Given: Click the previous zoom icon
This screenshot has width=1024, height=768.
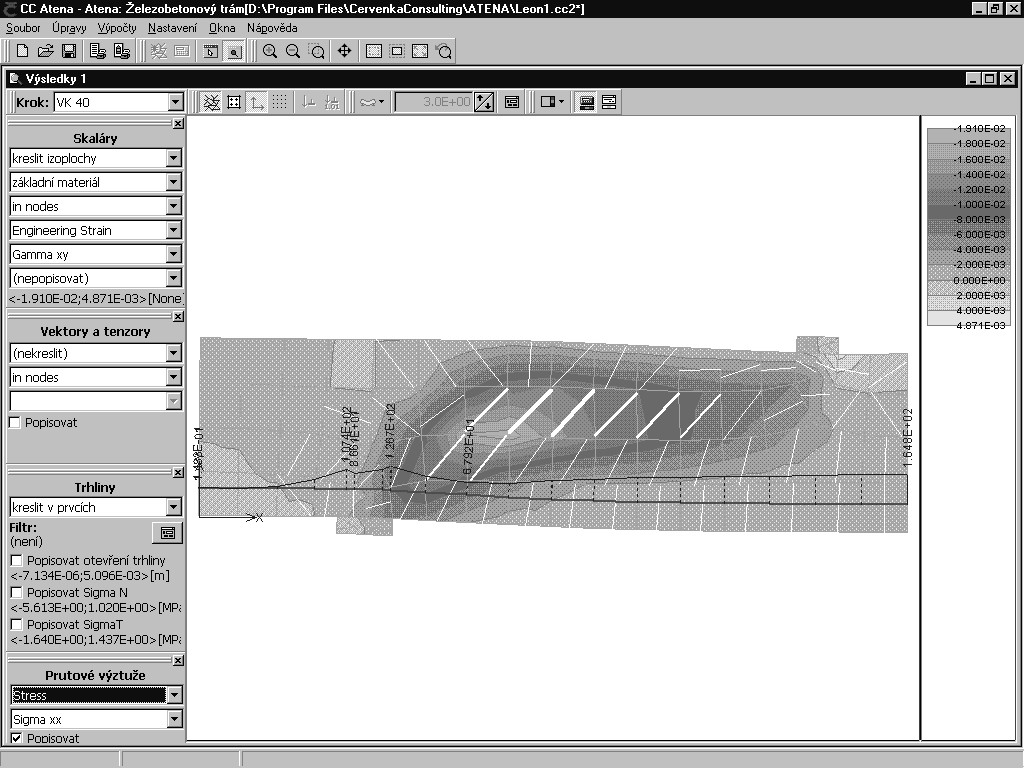Looking at the screenshot, I should [x=444, y=51].
